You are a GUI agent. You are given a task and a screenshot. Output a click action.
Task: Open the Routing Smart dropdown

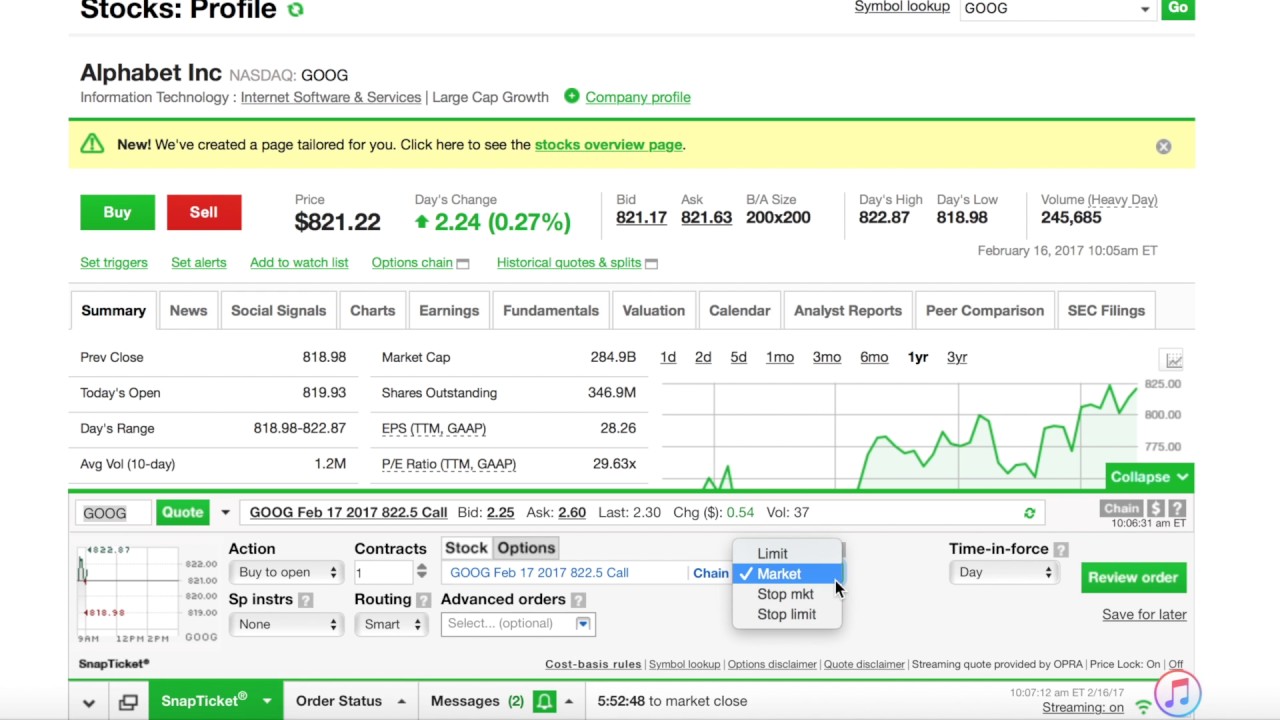click(x=391, y=624)
